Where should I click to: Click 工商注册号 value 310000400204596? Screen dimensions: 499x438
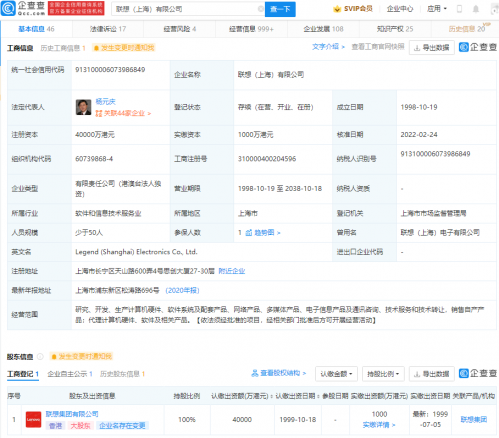[x=267, y=159]
